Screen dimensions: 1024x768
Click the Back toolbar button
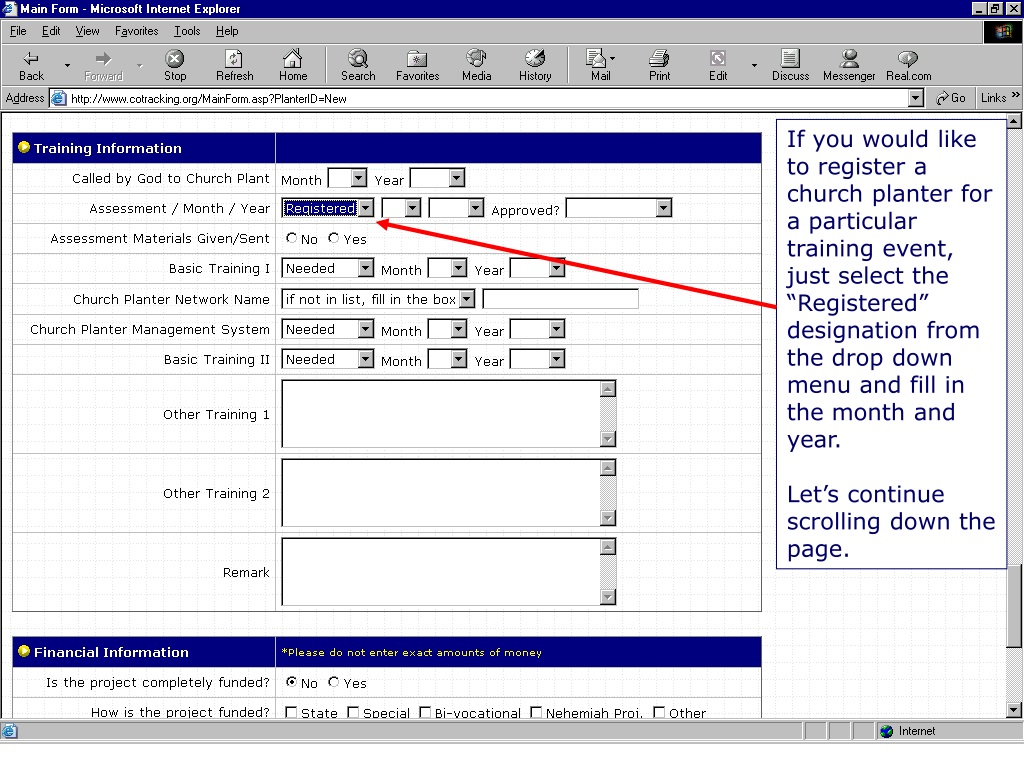[x=31, y=65]
